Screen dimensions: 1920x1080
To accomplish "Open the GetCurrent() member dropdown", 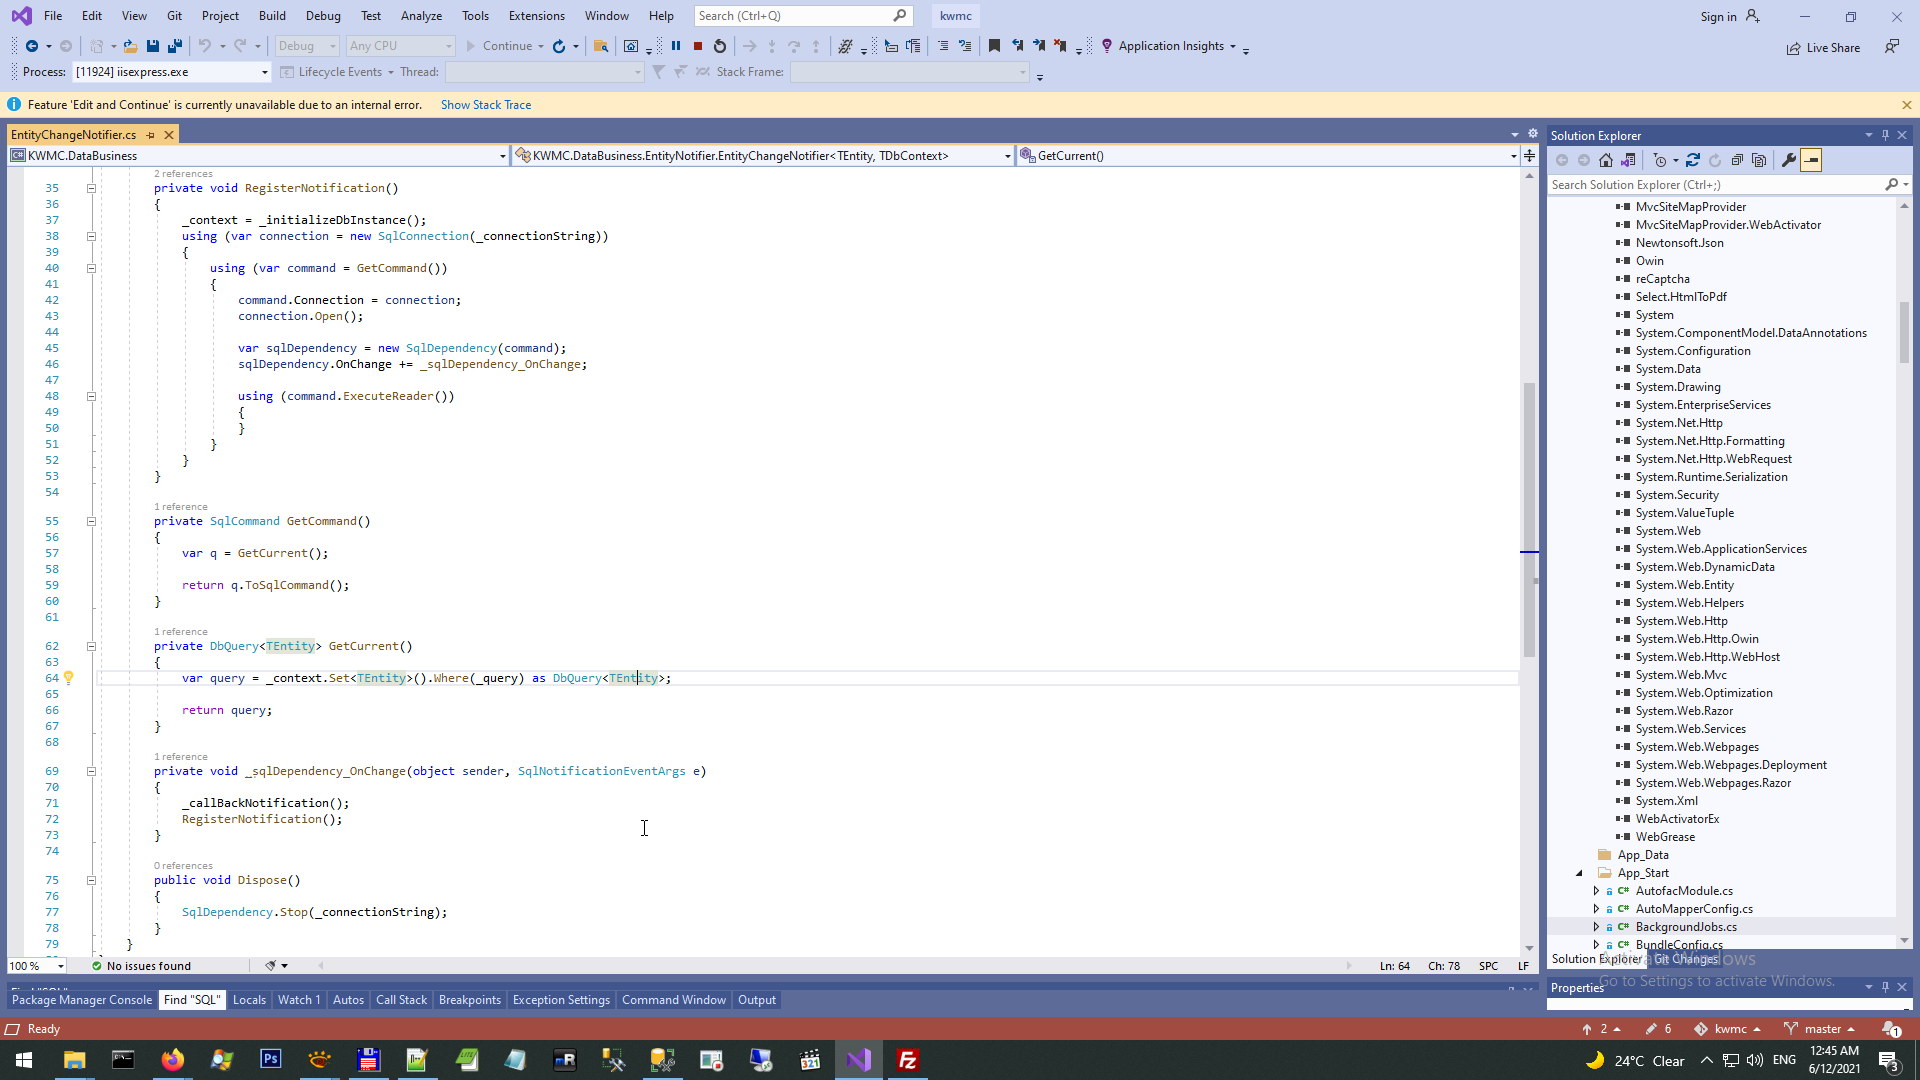I will tap(1512, 156).
